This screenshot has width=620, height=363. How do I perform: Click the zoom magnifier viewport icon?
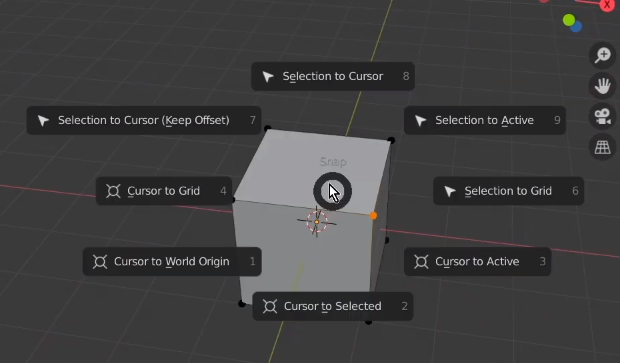click(602, 55)
